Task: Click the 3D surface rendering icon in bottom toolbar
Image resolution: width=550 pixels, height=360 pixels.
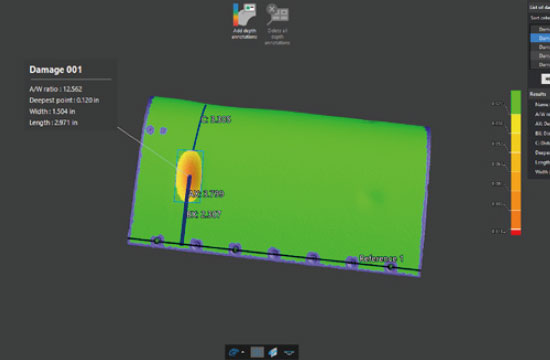Action: tap(273, 352)
